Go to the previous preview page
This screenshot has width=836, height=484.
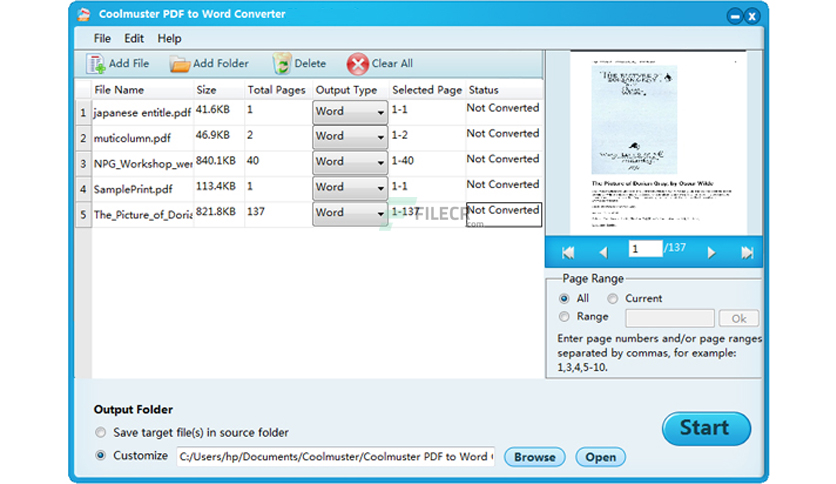(x=604, y=252)
